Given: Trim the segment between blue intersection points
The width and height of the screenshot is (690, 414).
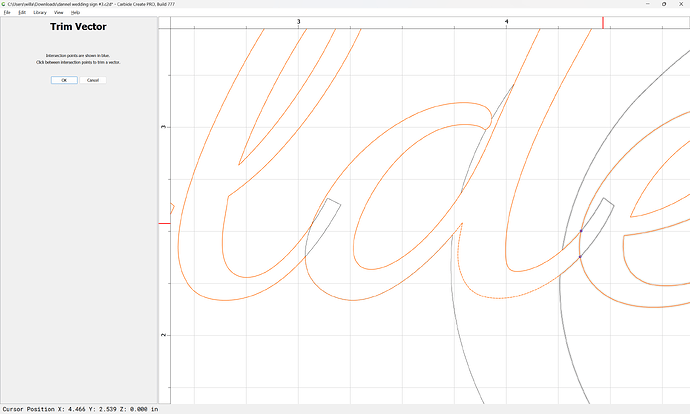Looking at the screenshot, I should (x=579, y=243).
